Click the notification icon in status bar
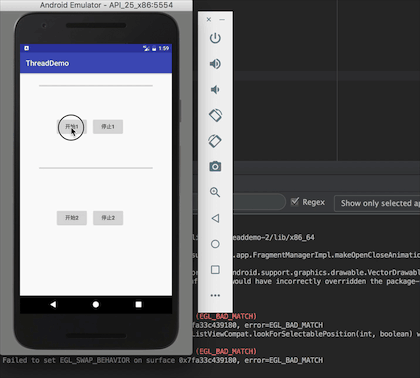The height and width of the screenshot is (378, 420). coord(27,48)
